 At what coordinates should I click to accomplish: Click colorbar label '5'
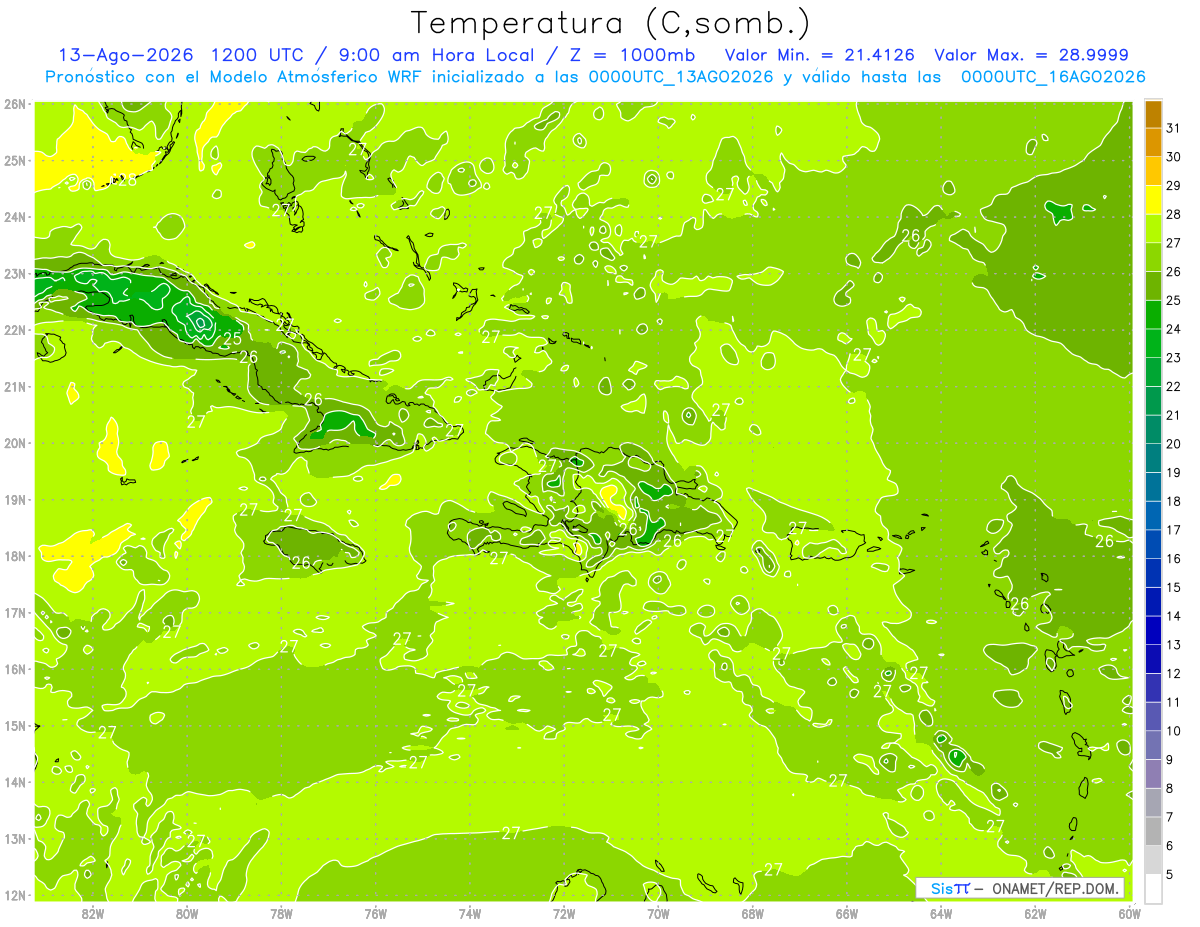click(x=1170, y=874)
